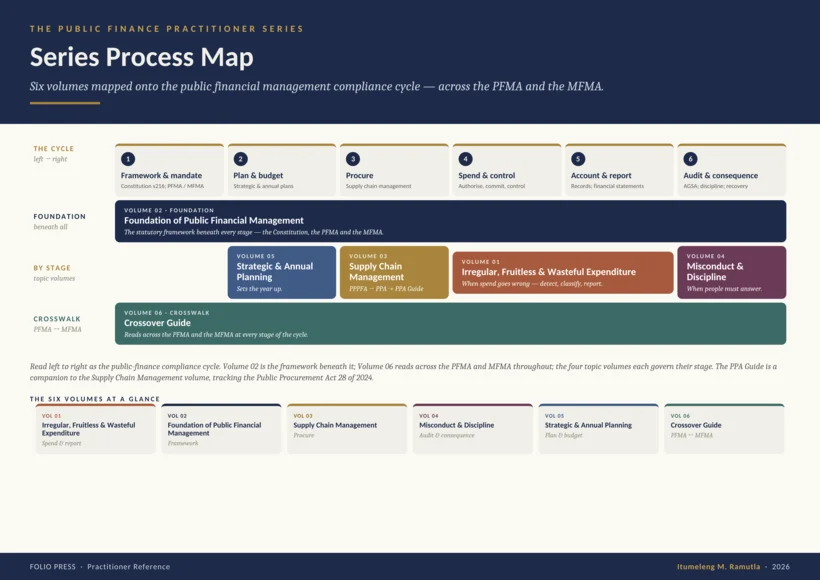Click VOL 06 Crossover Guide glance card
This screenshot has width=820, height=580.
(x=724, y=429)
